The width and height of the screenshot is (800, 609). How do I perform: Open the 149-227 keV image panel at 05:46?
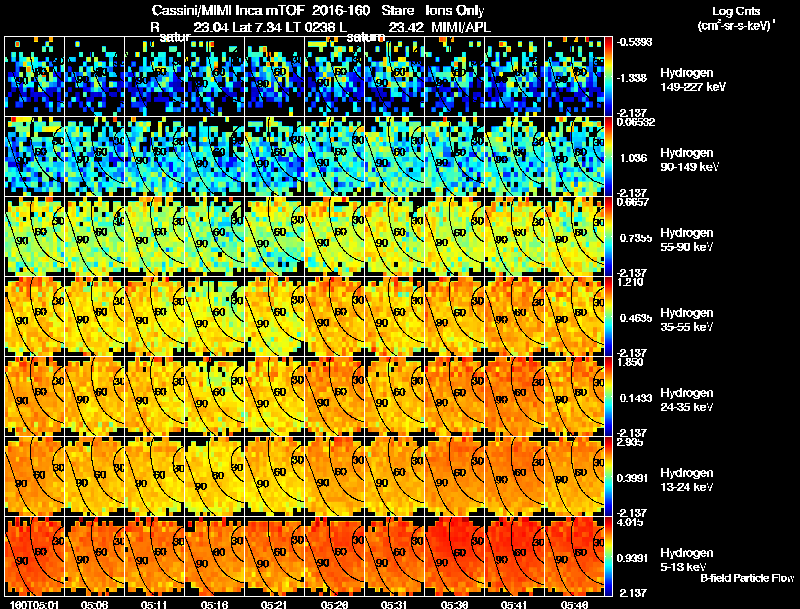click(574, 76)
